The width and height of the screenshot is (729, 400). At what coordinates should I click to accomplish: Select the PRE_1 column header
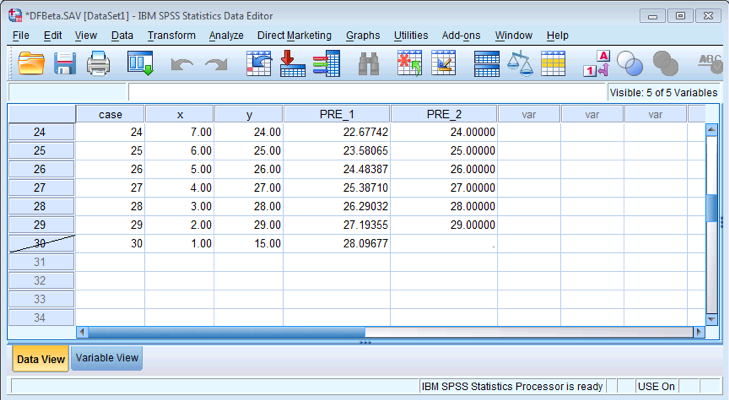(x=337, y=114)
